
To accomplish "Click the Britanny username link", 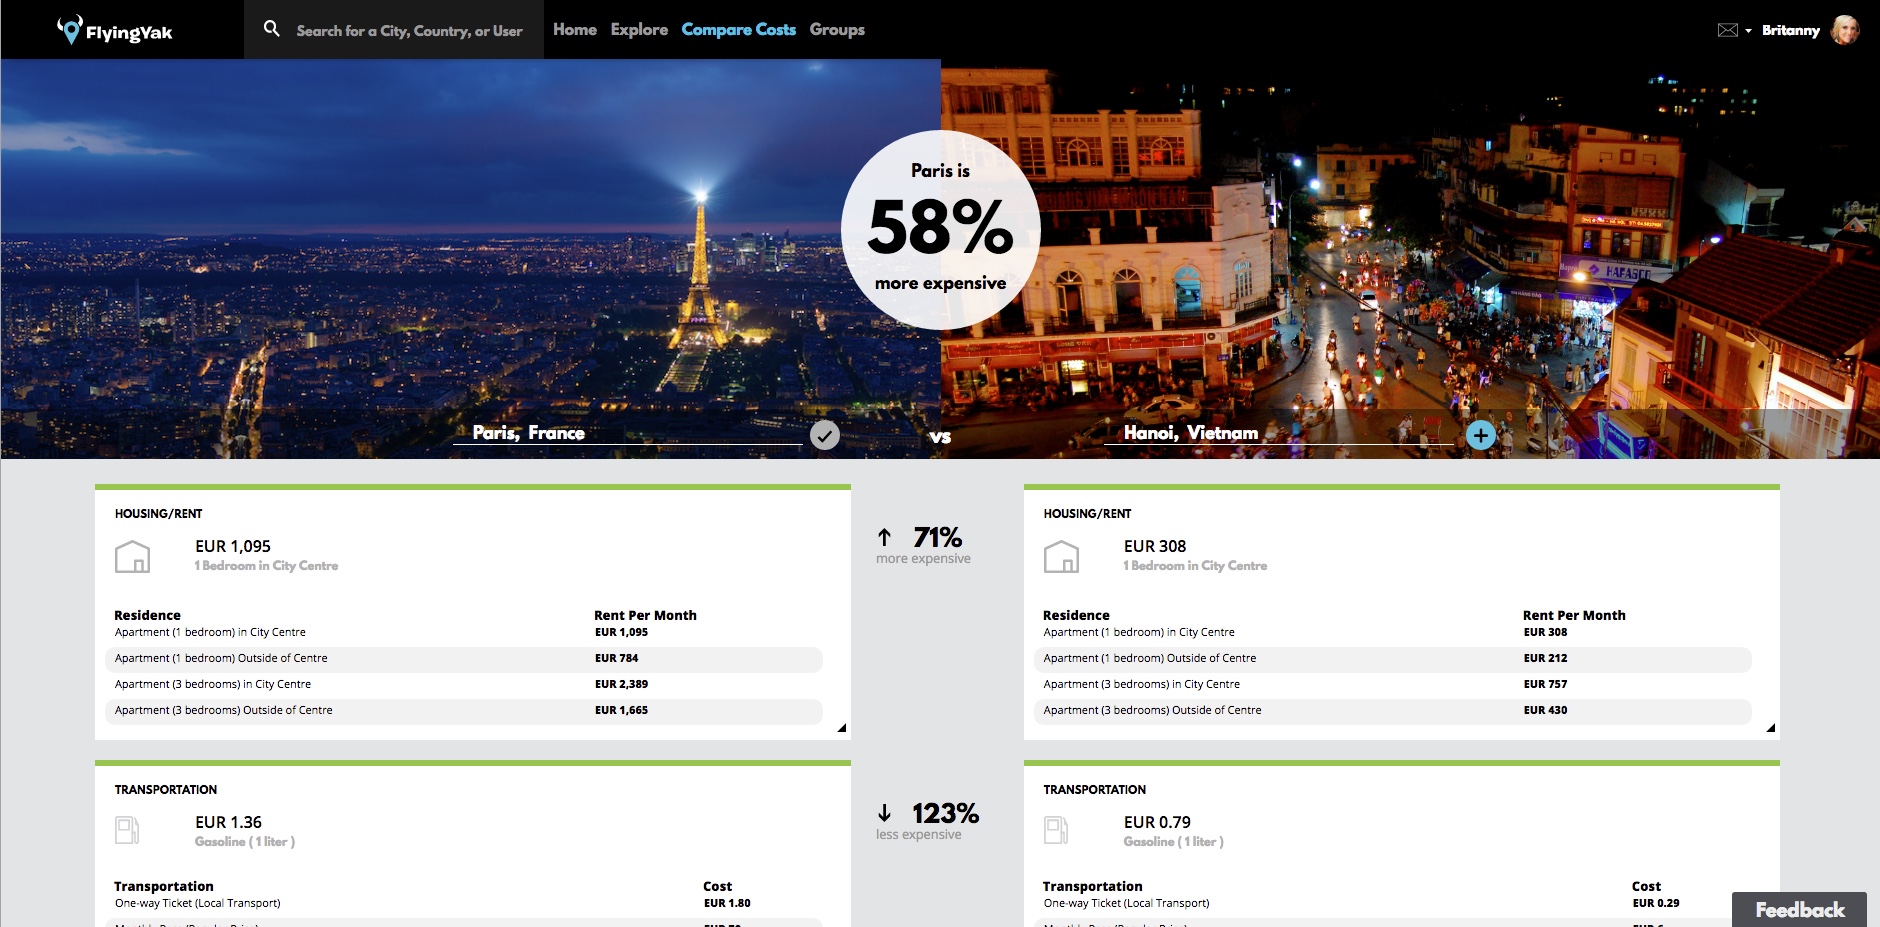I will [x=1790, y=30].
